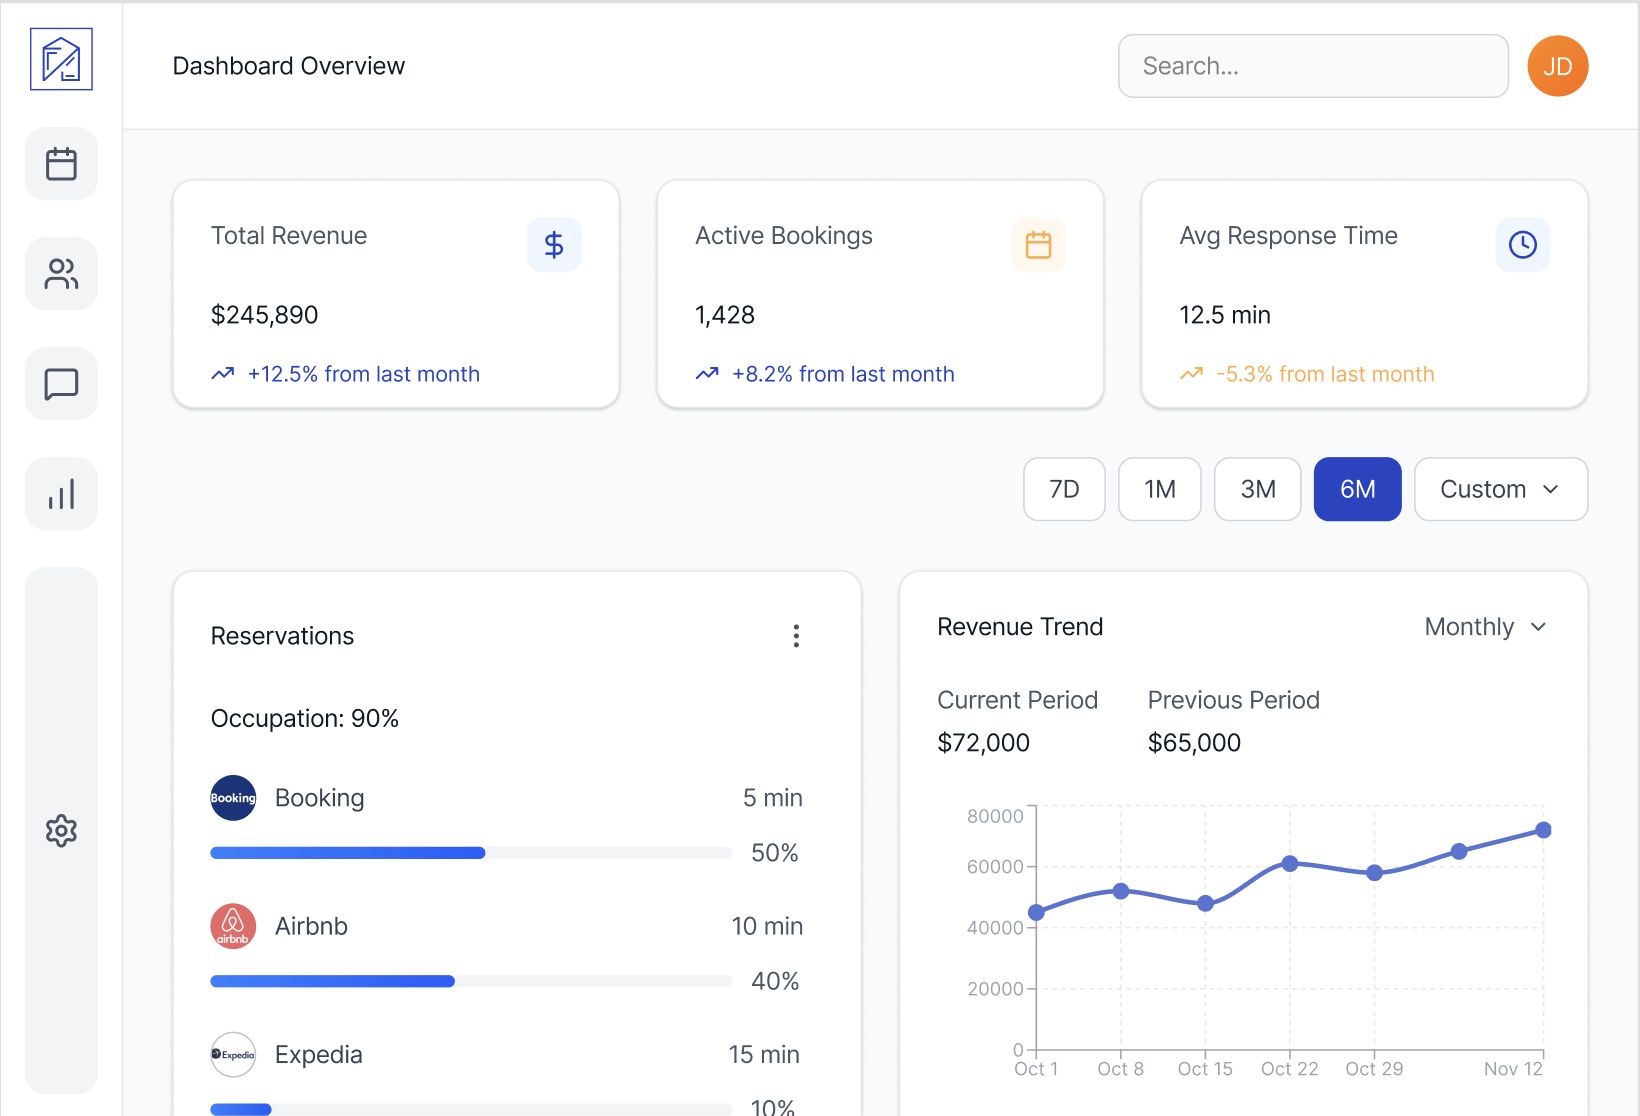This screenshot has height=1116, width=1640.
Task: Click the clock icon on Avg Response Time card
Action: click(x=1522, y=244)
